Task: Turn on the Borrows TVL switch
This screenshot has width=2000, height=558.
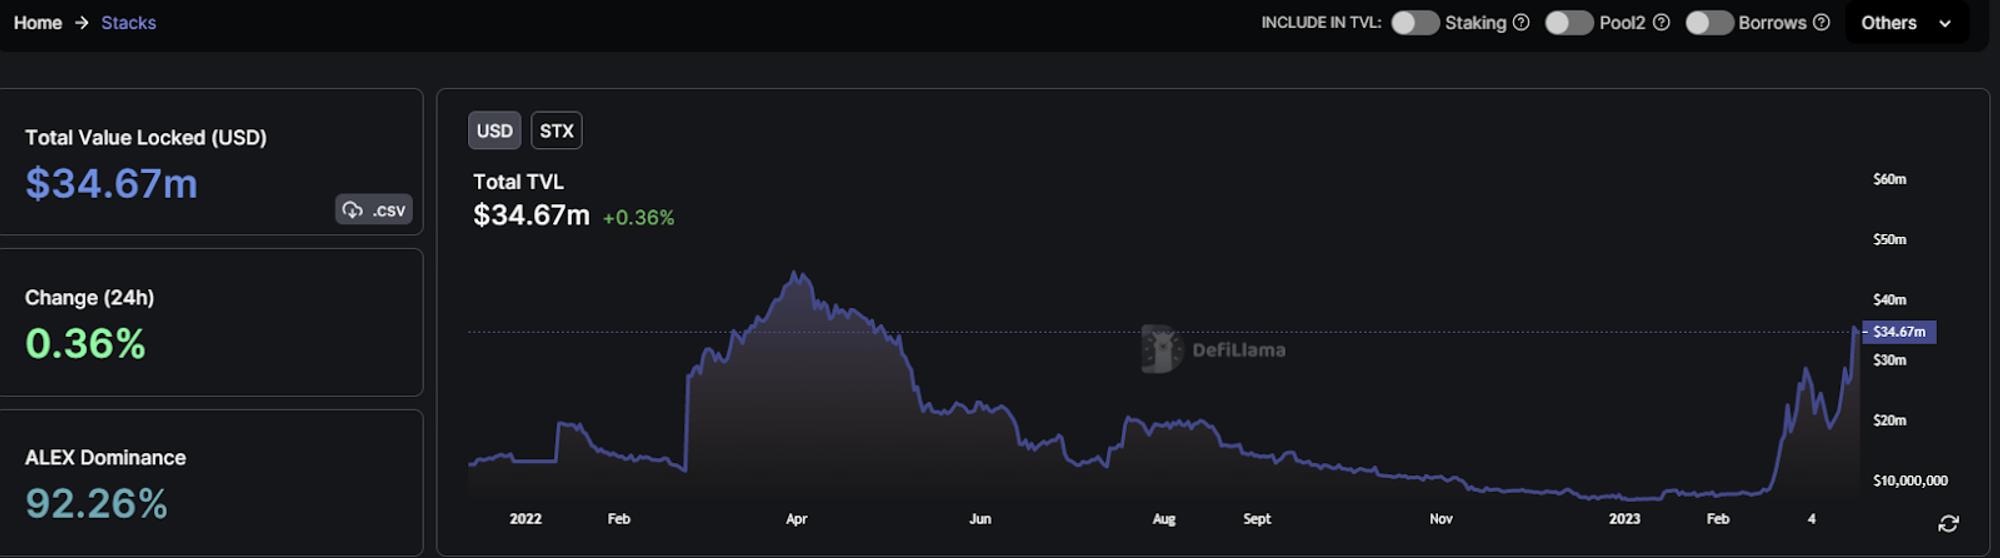Action: (x=1709, y=22)
